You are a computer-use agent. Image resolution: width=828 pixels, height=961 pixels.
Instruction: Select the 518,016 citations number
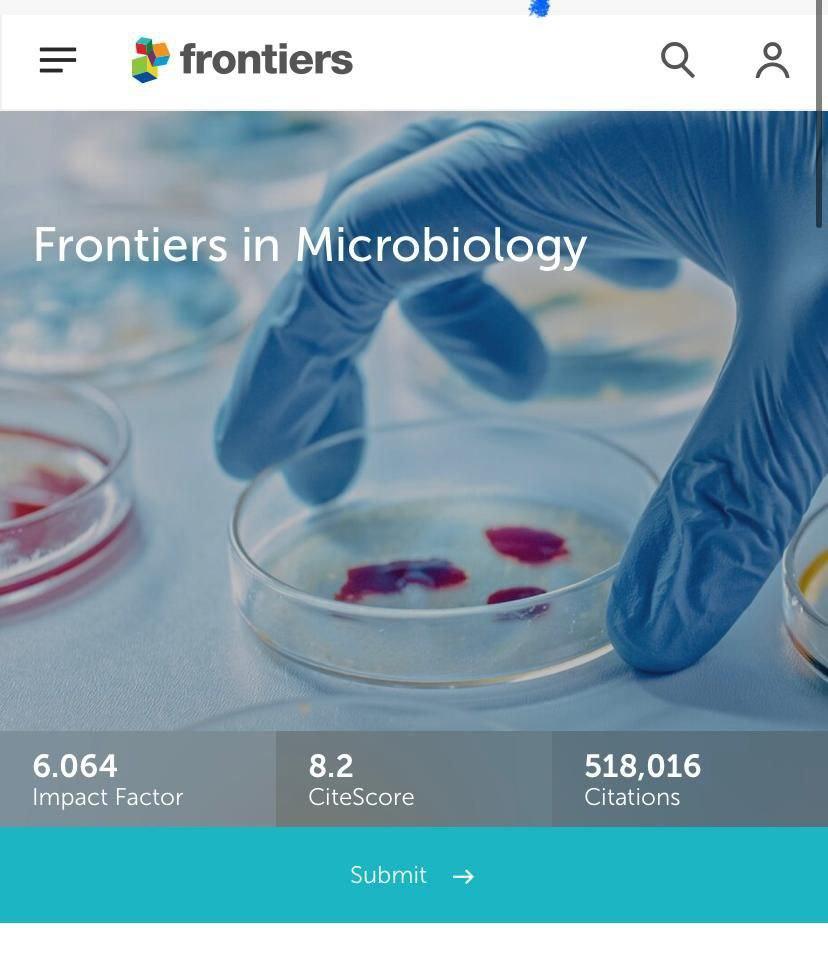click(642, 766)
